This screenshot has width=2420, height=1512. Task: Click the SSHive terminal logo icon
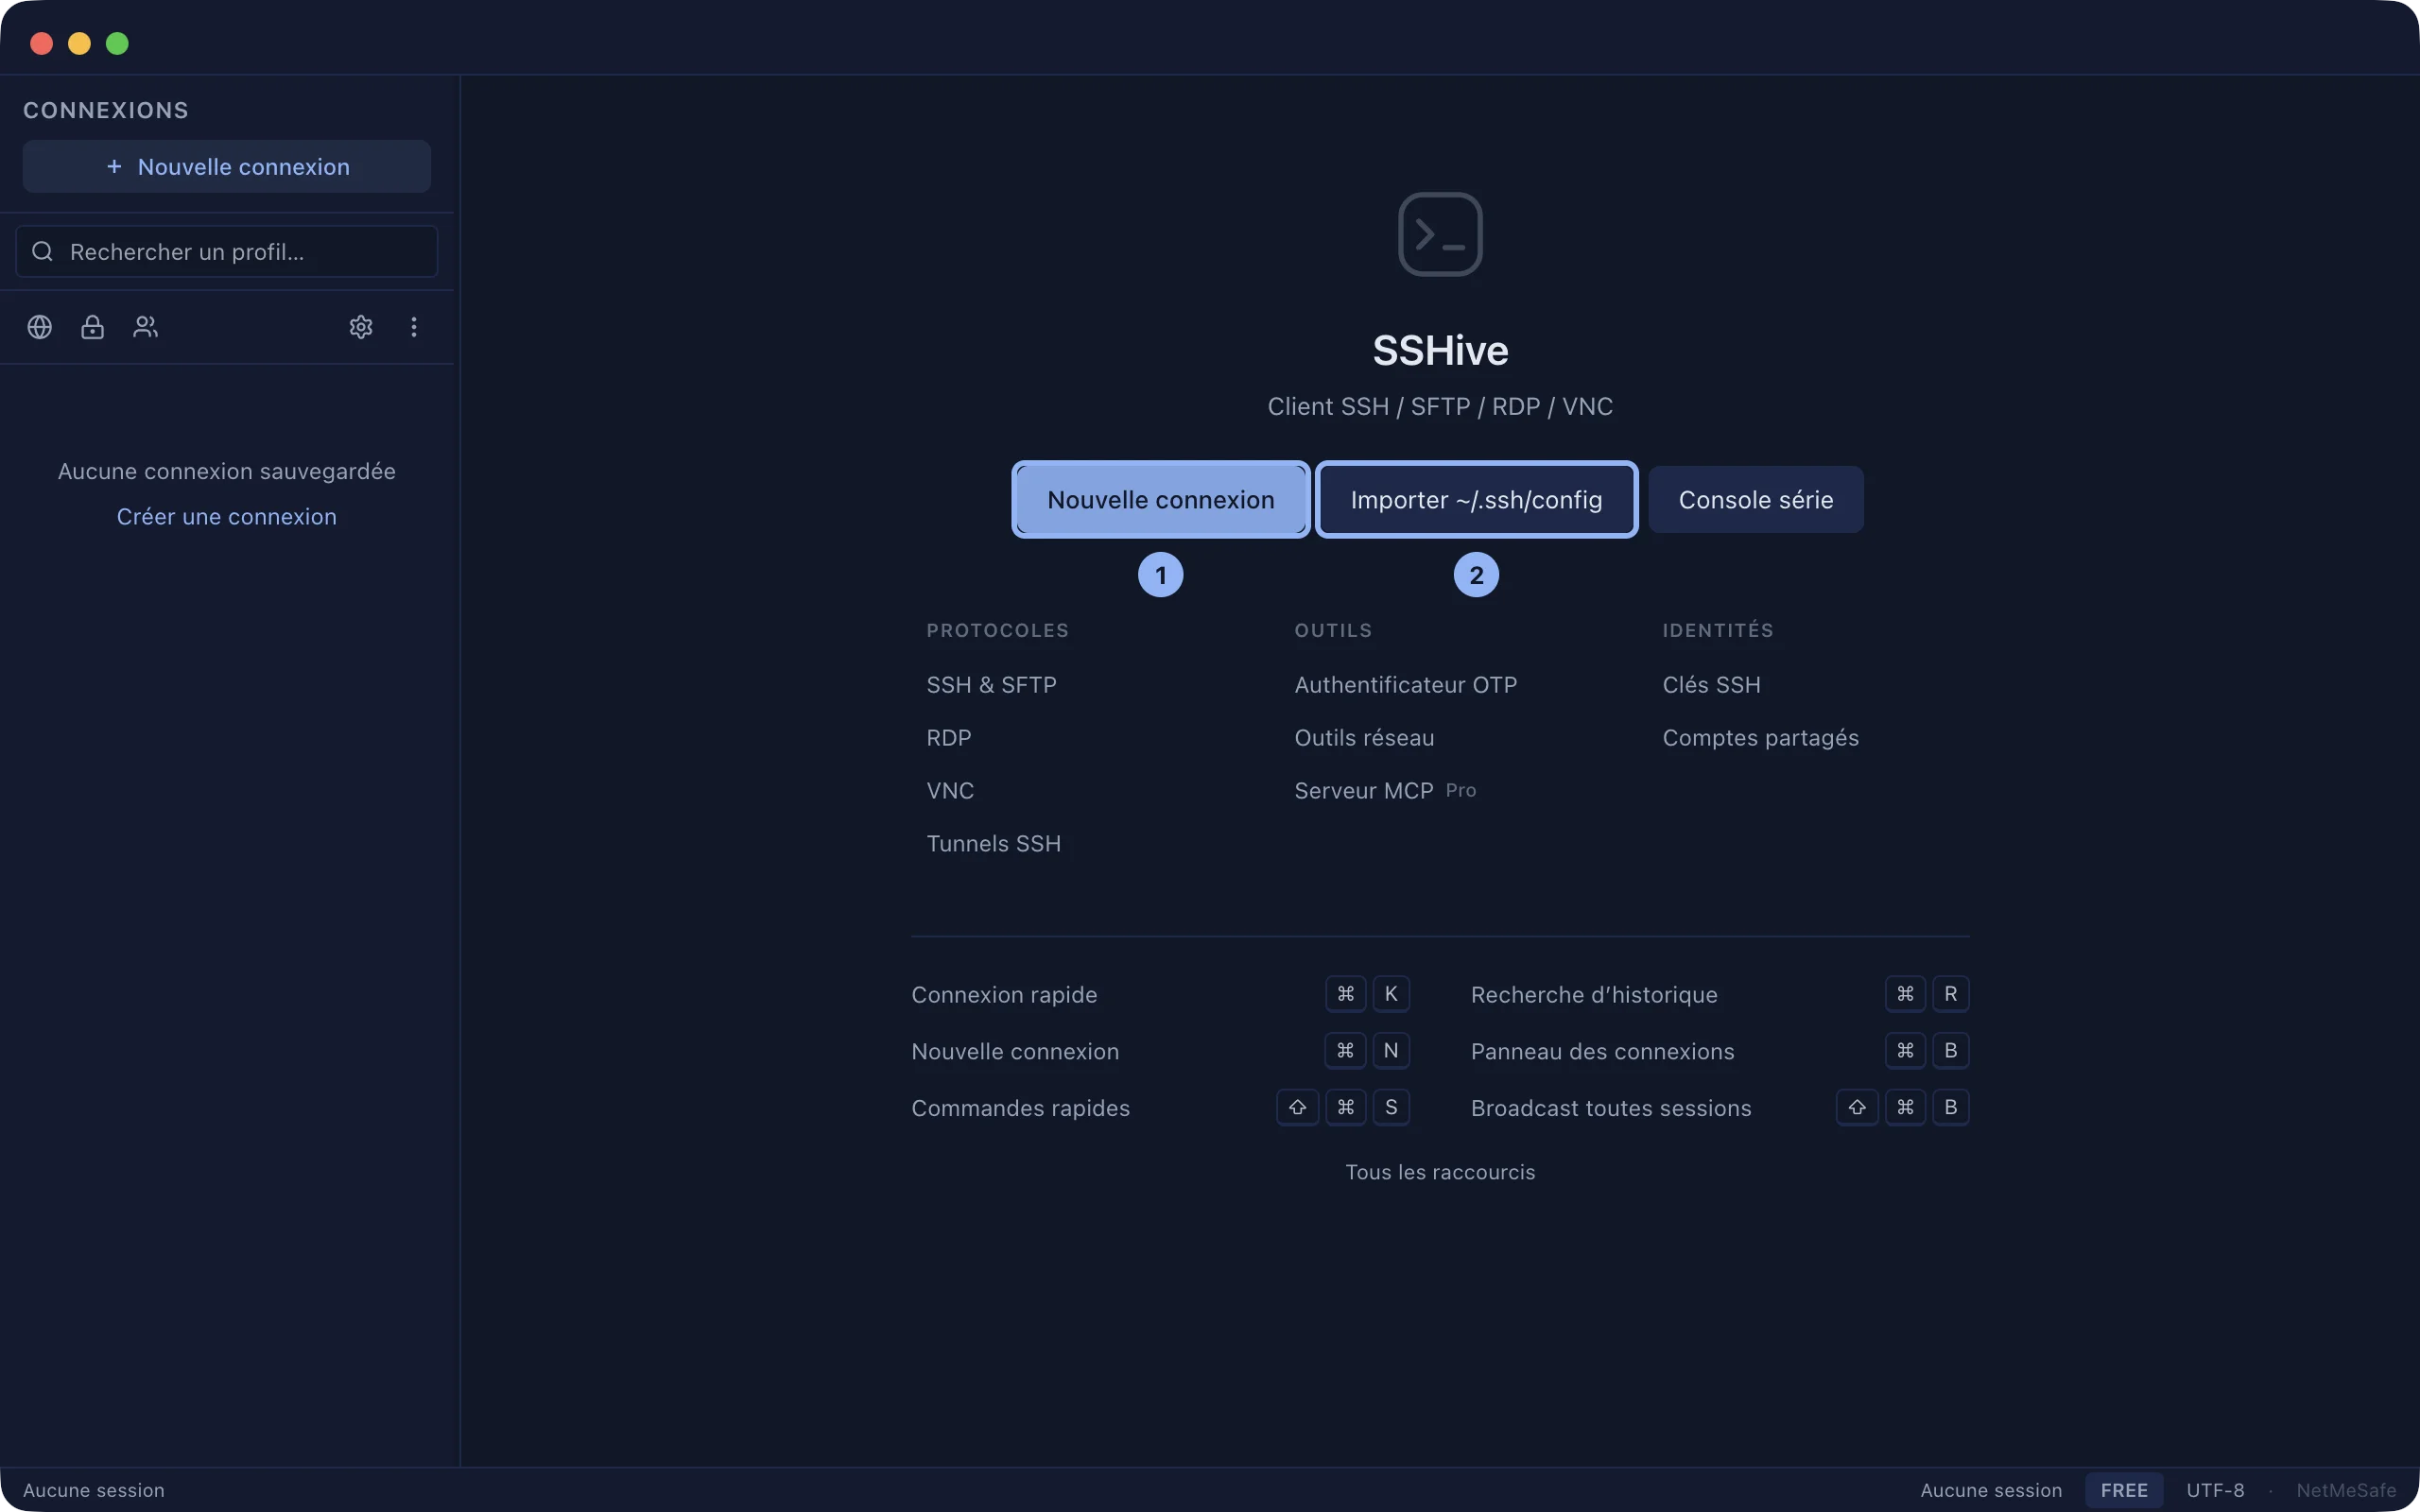1440,234
